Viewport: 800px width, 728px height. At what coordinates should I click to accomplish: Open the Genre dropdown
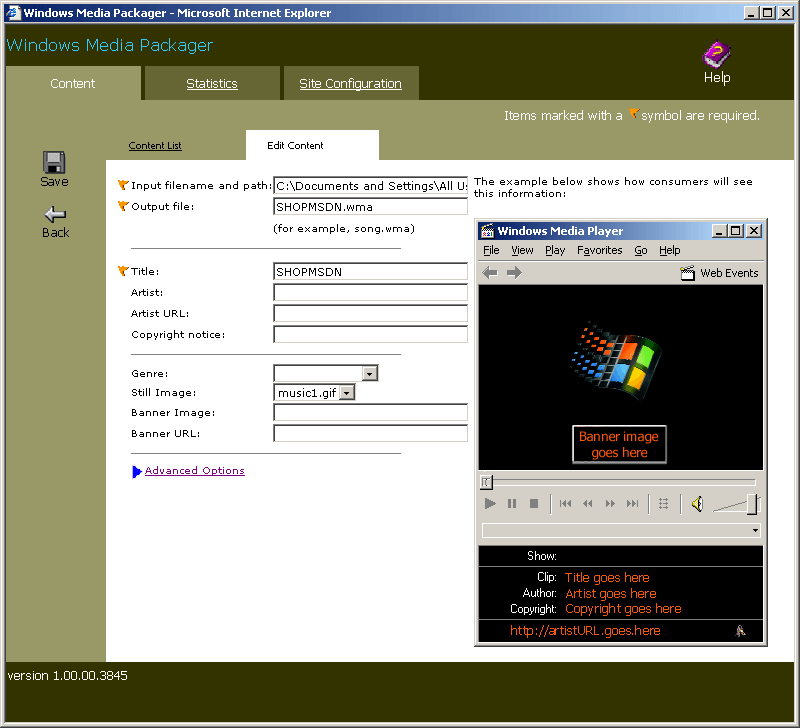coord(370,373)
